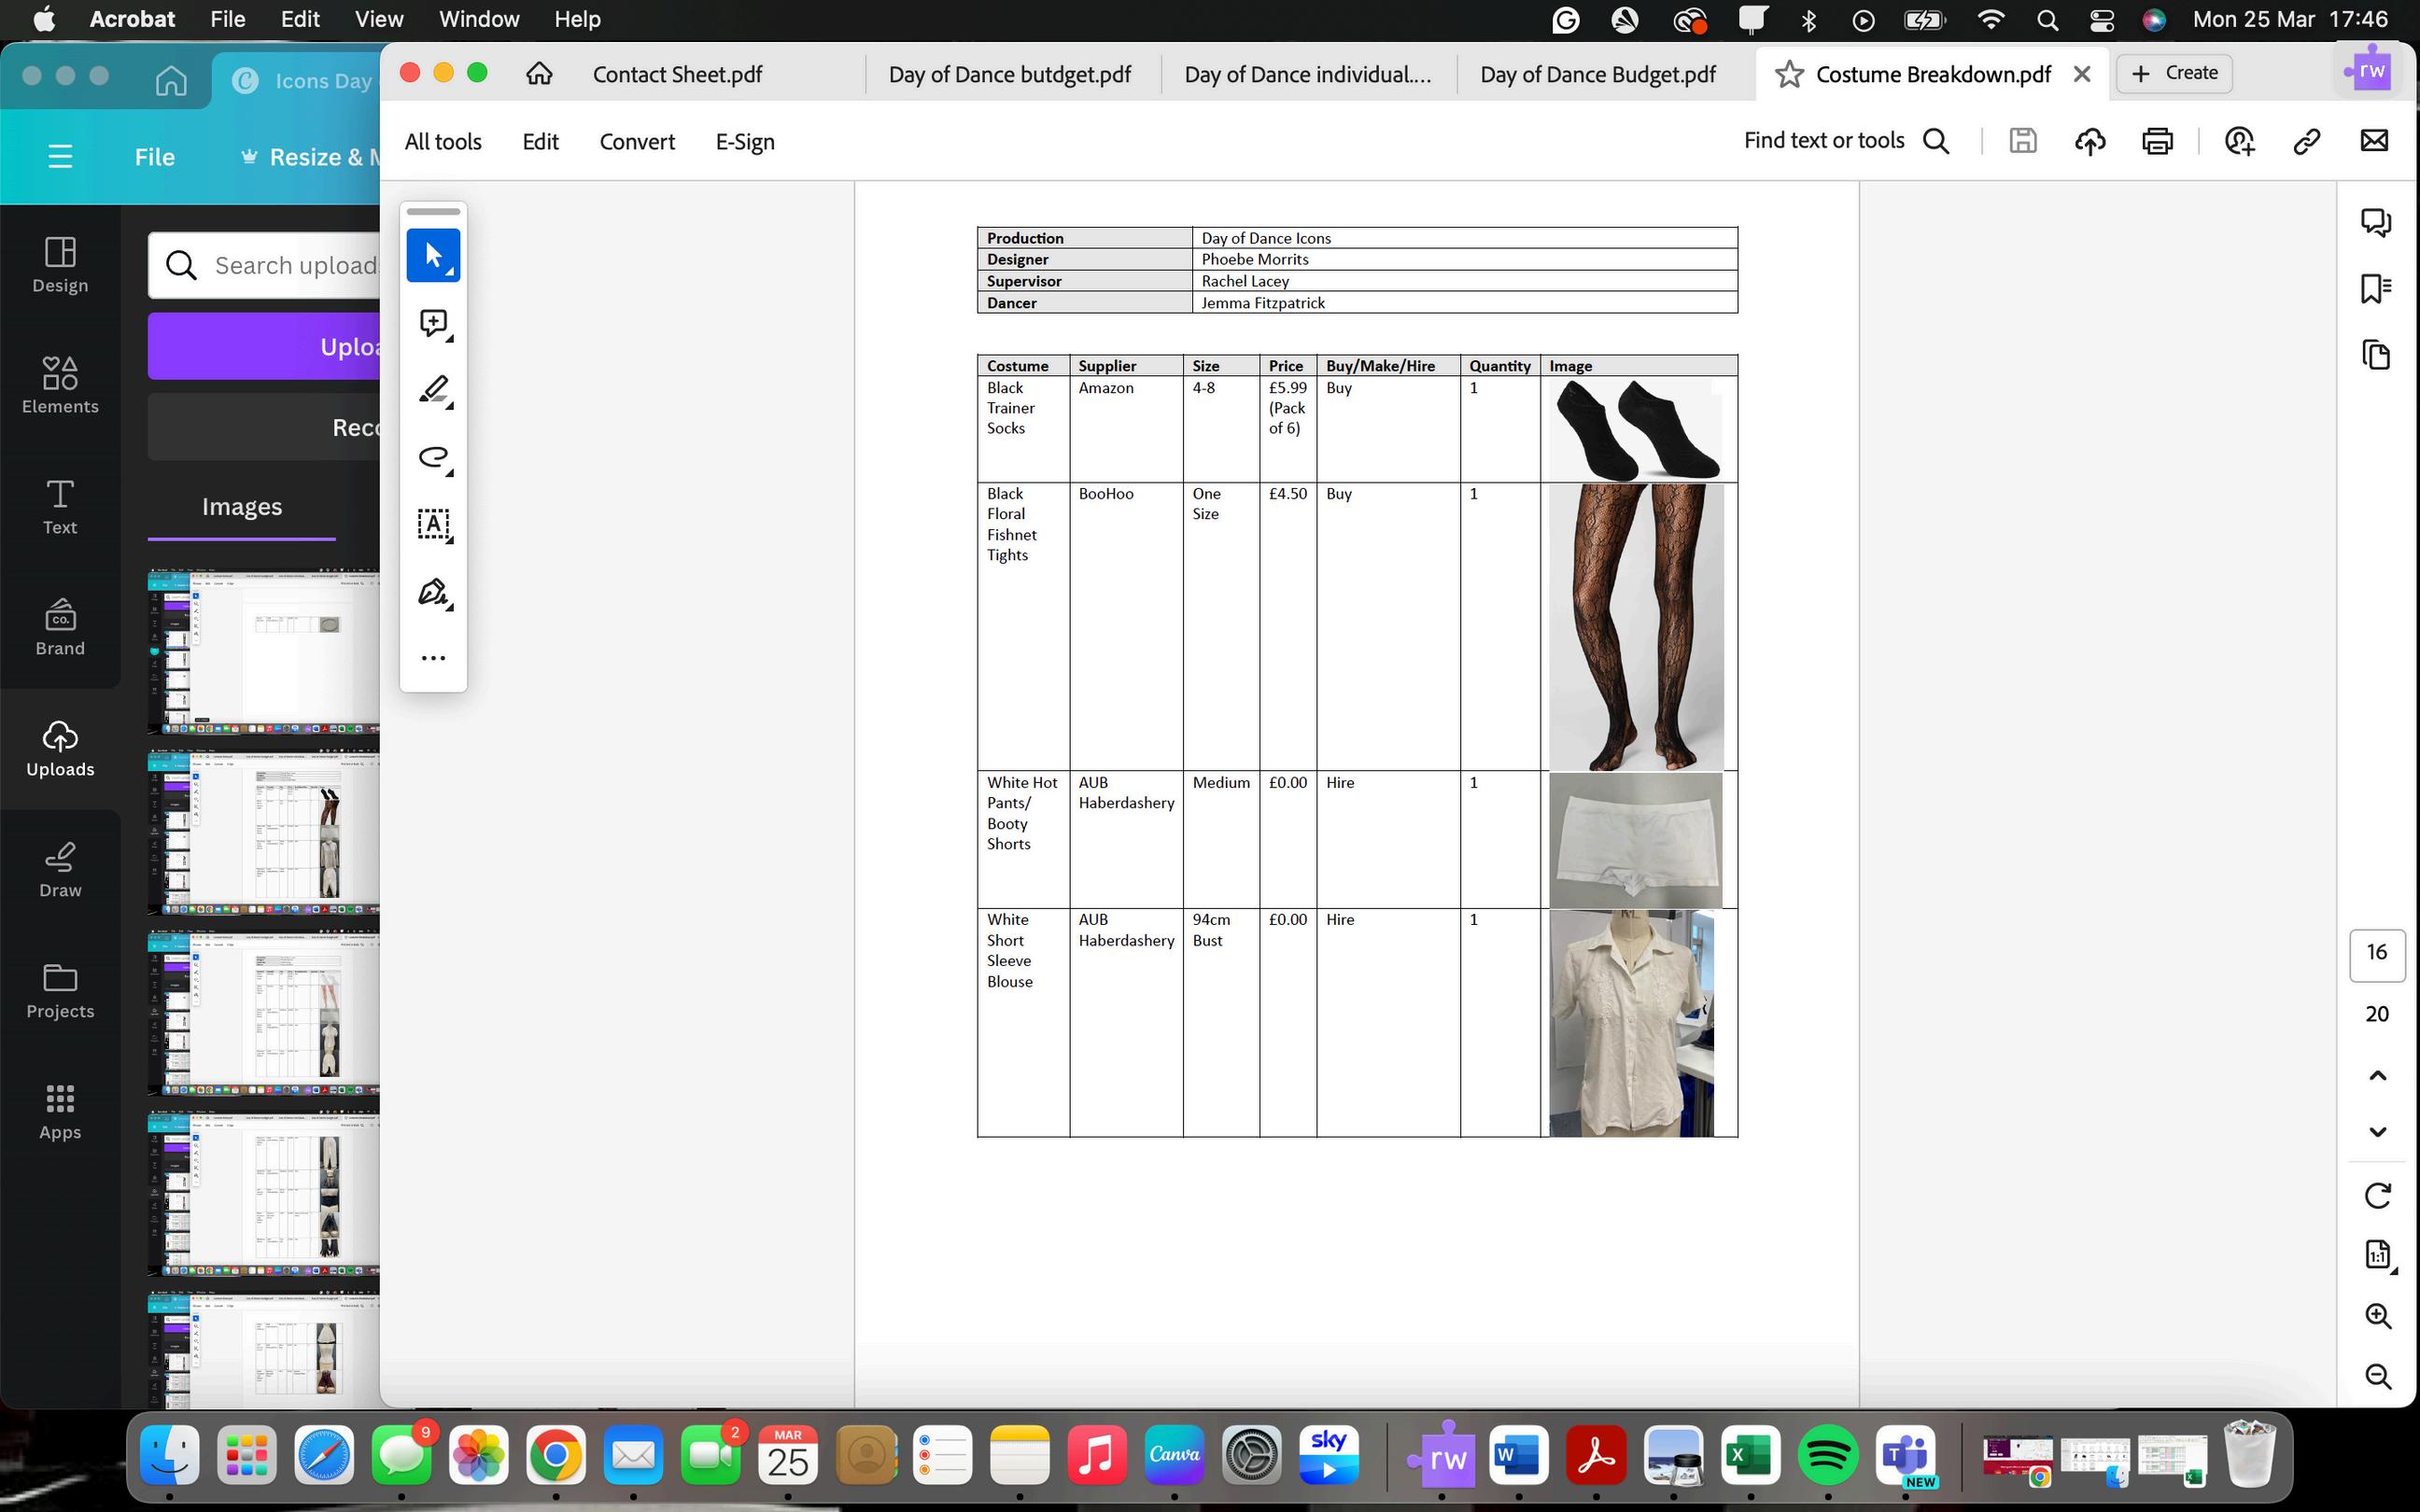Click the Rotate page icon
Image resolution: width=2420 pixels, height=1512 pixels.
[x=2377, y=1195]
